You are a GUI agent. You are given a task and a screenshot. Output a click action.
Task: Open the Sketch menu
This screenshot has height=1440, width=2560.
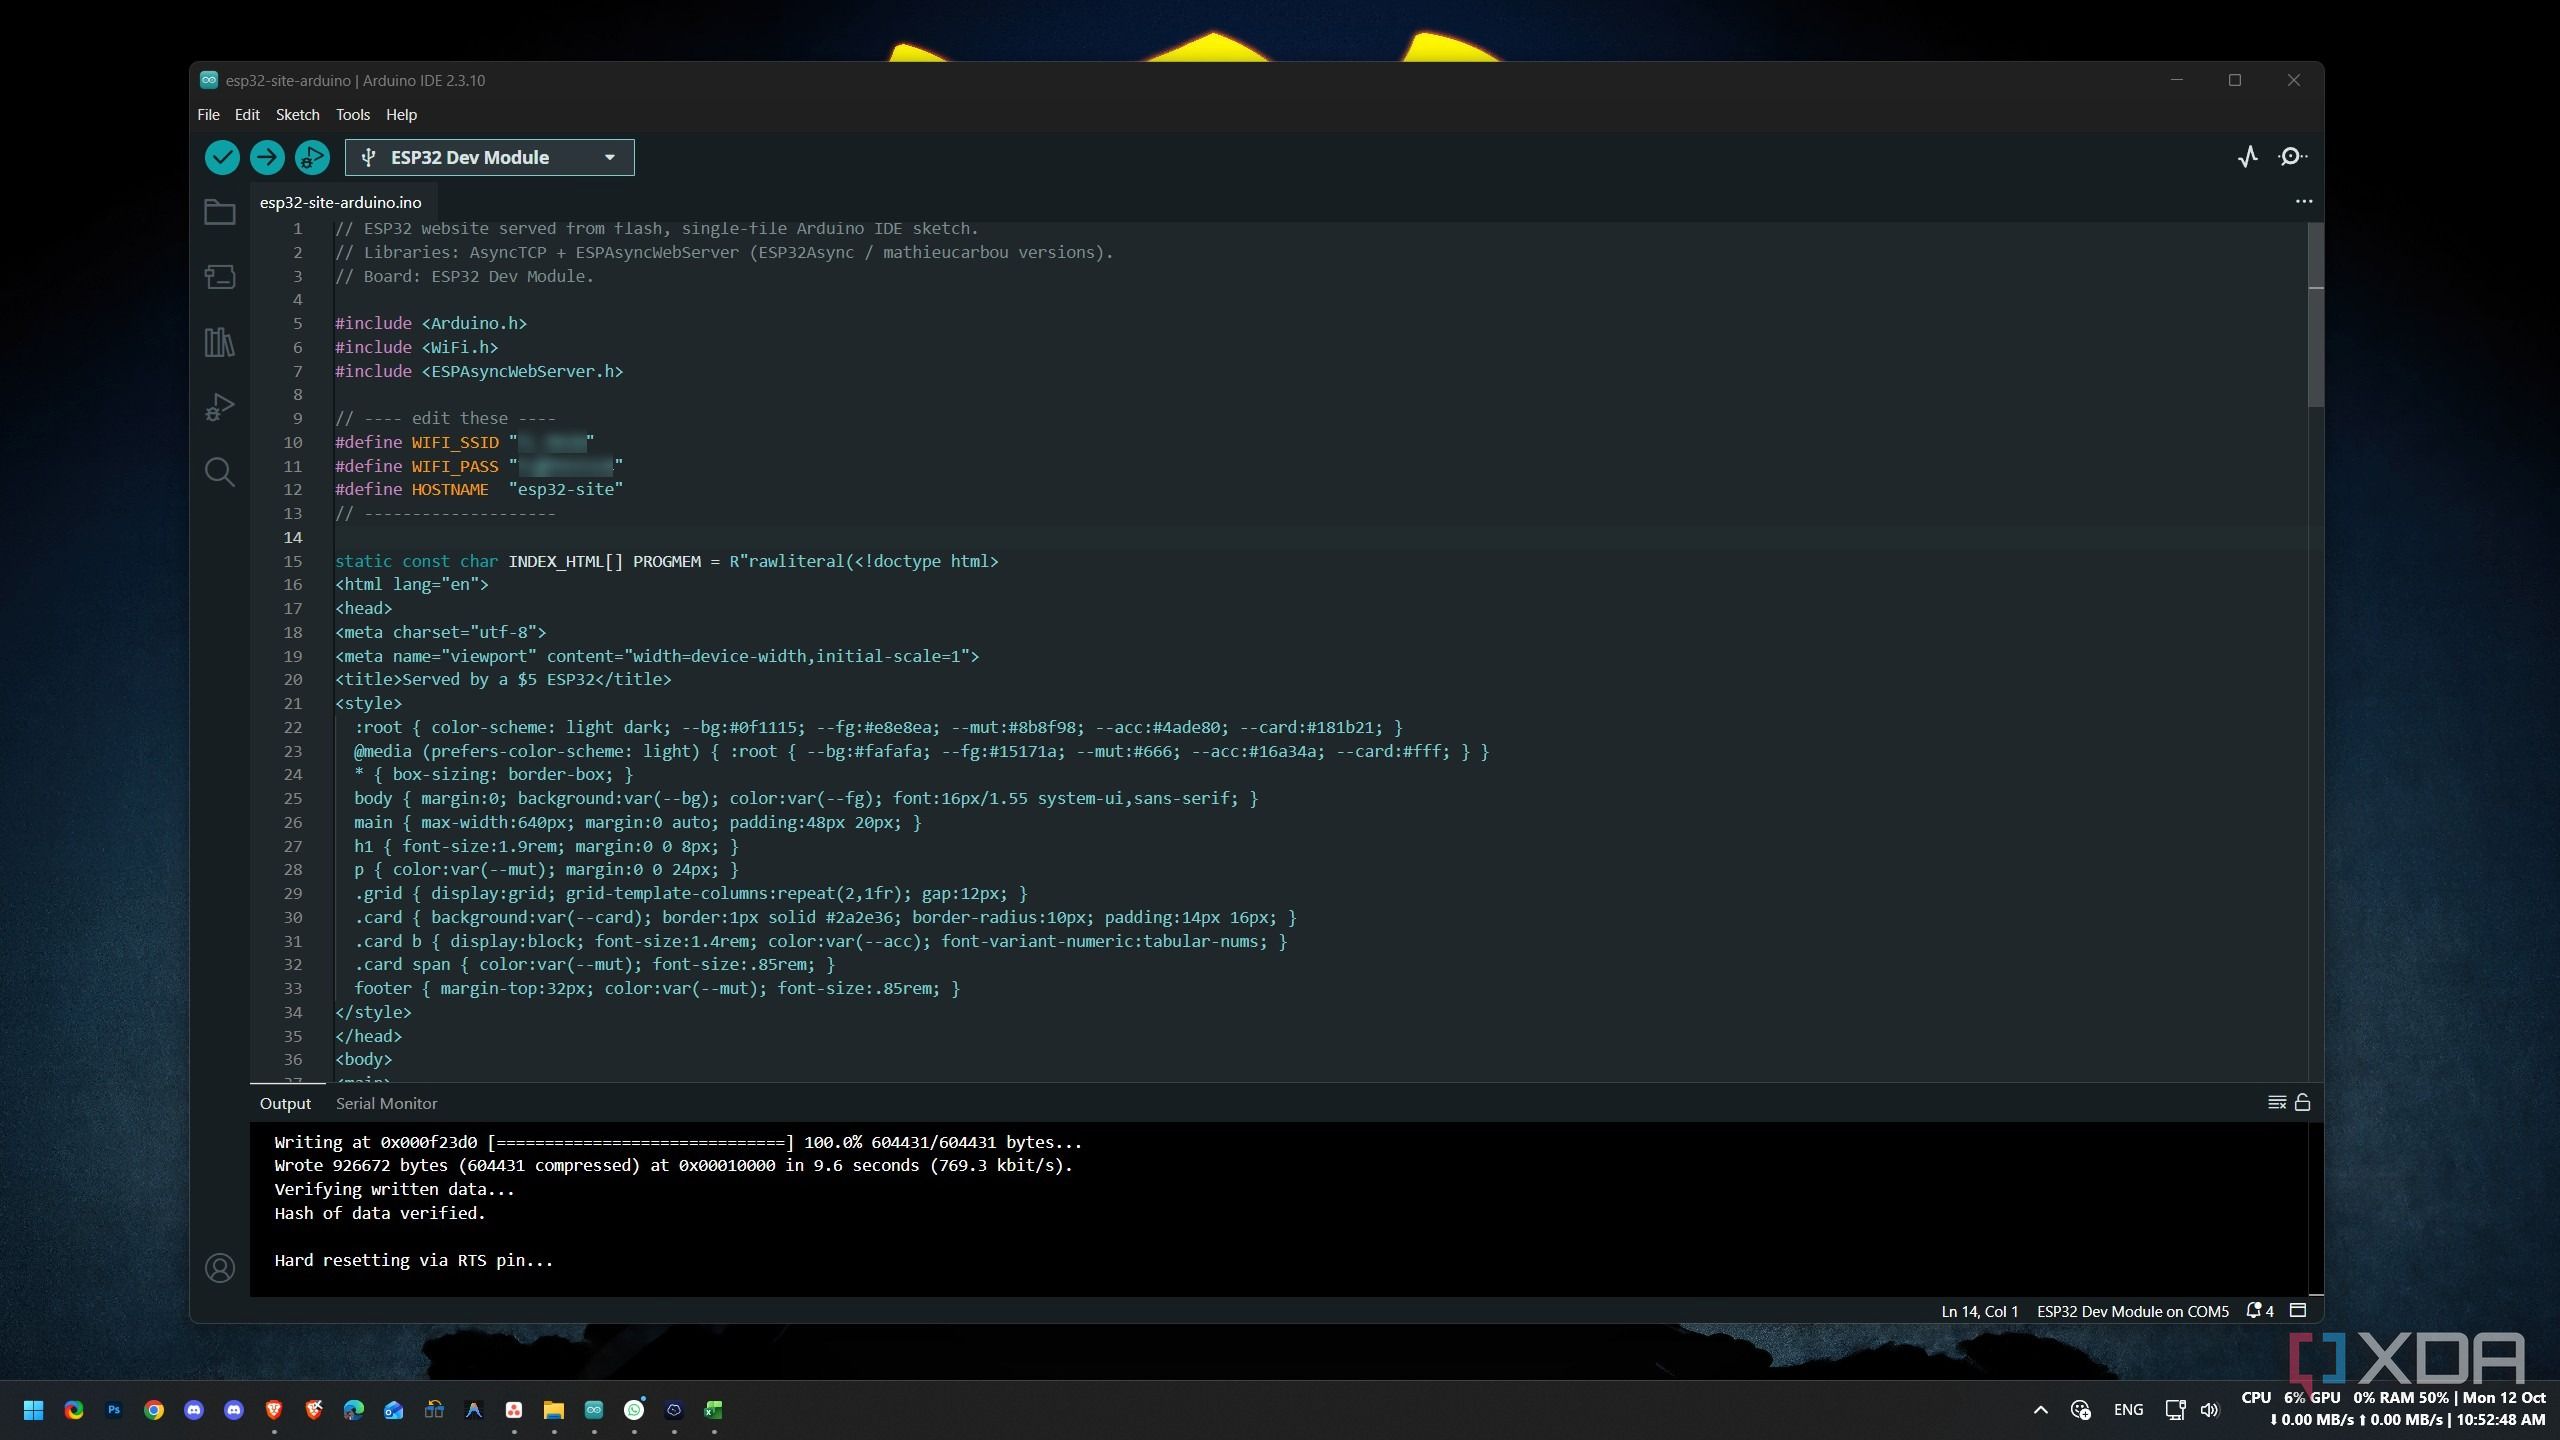coord(297,115)
